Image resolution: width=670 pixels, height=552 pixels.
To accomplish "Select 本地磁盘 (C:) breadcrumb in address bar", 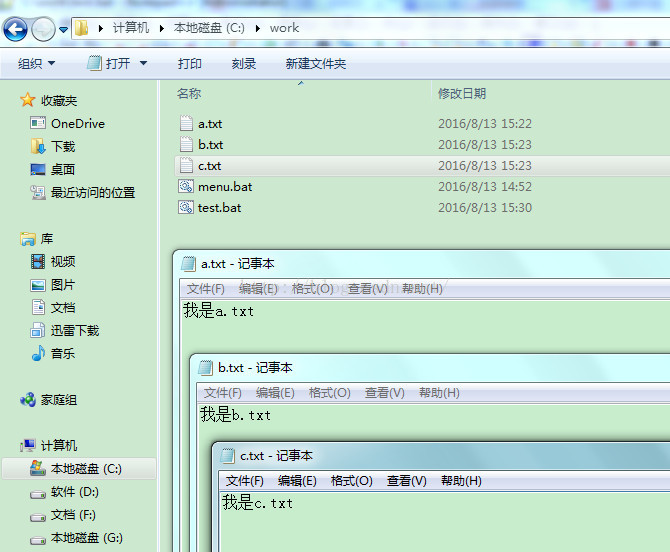I will (209, 28).
